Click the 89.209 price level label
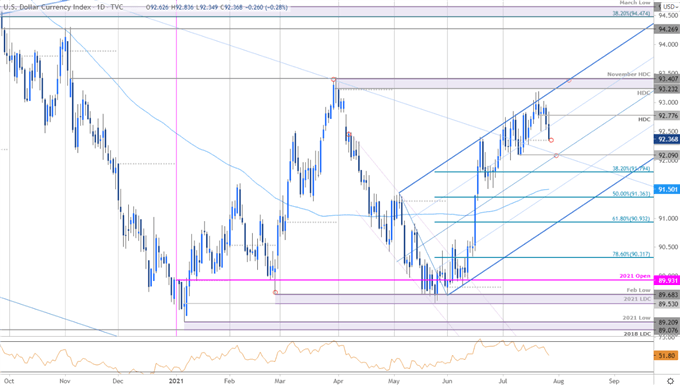This screenshot has width=680, height=385. (x=666, y=323)
